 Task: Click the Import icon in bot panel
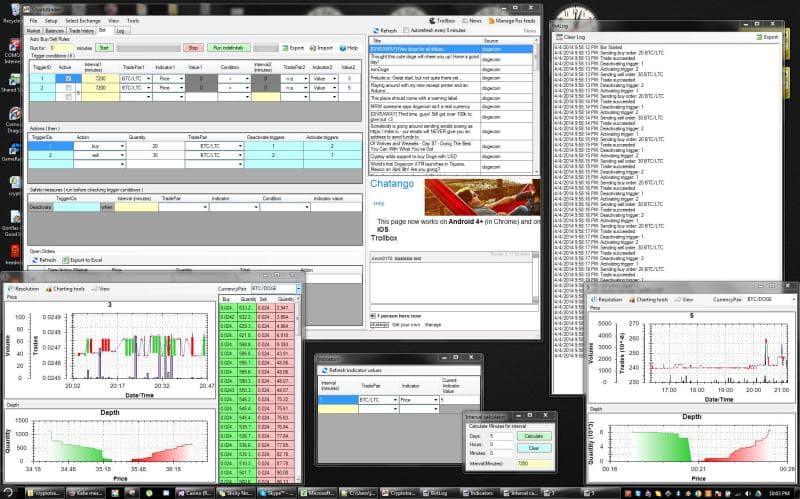point(321,47)
